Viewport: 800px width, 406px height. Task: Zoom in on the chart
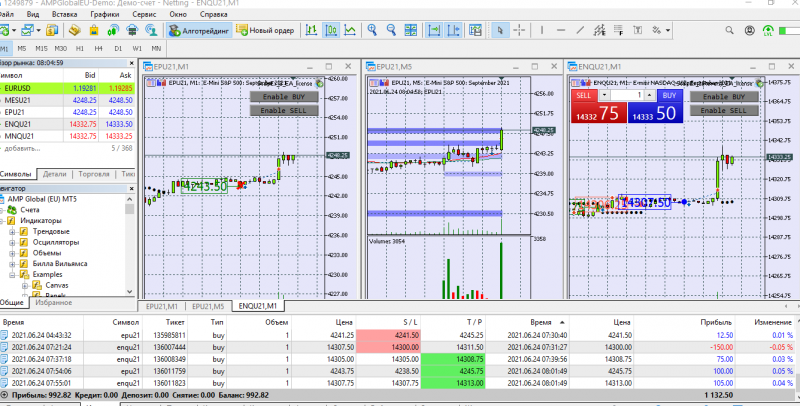coord(372,31)
